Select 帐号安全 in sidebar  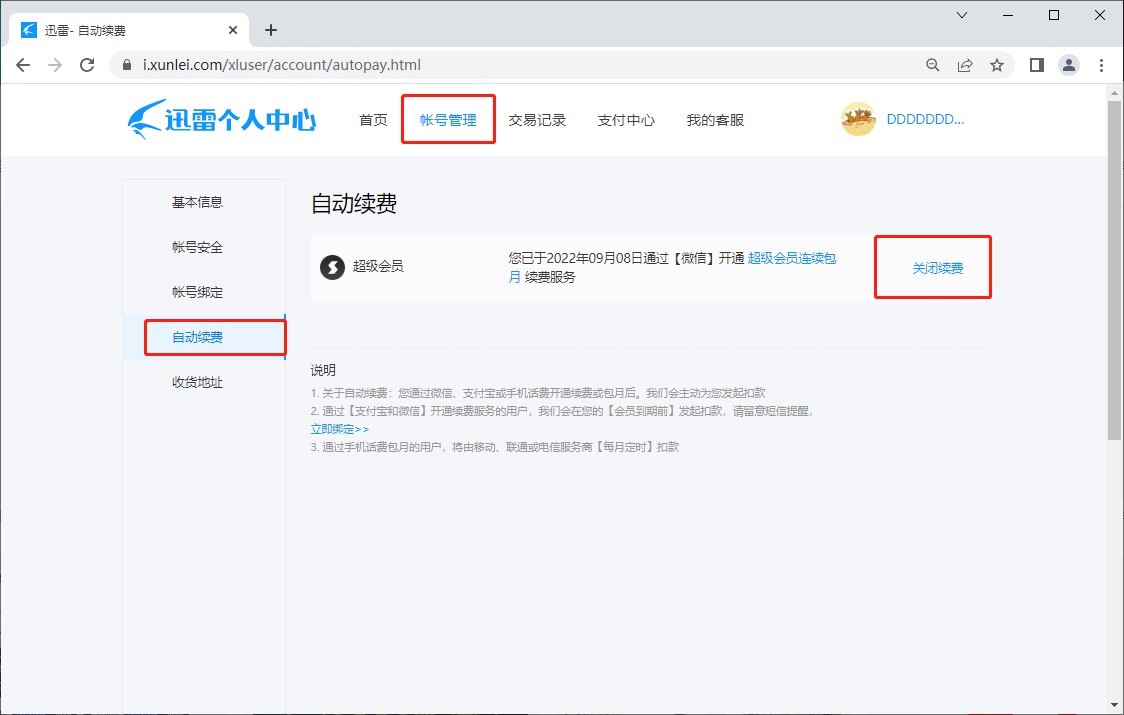coord(197,247)
